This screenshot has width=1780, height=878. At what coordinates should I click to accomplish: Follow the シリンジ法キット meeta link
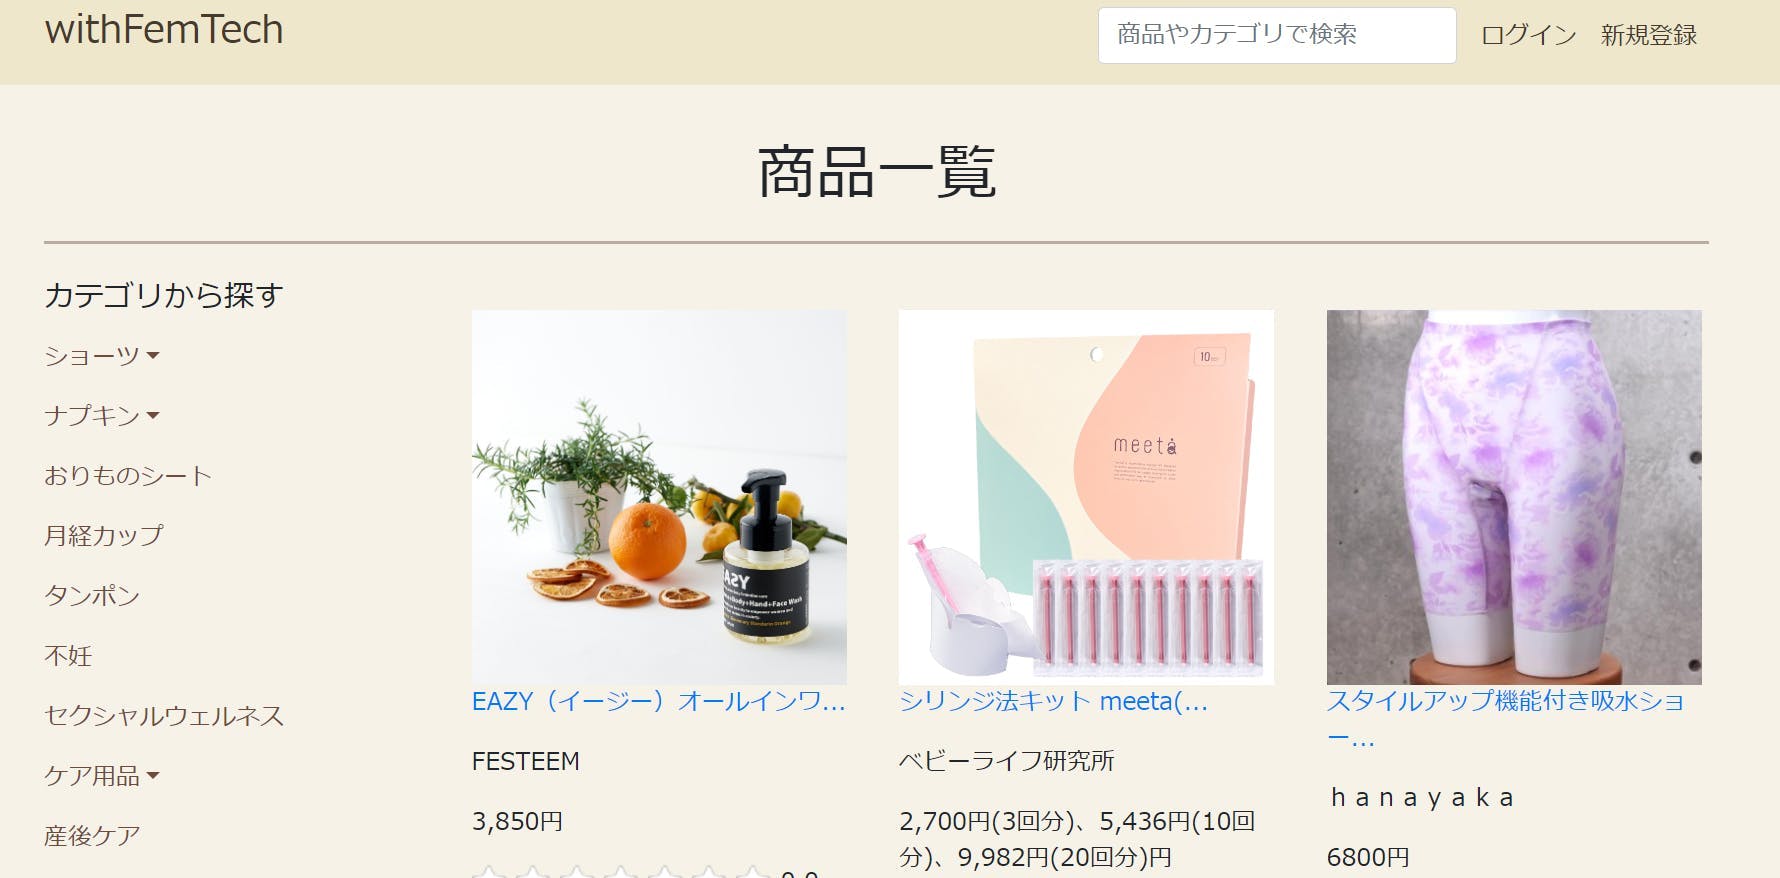click(1053, 702)
